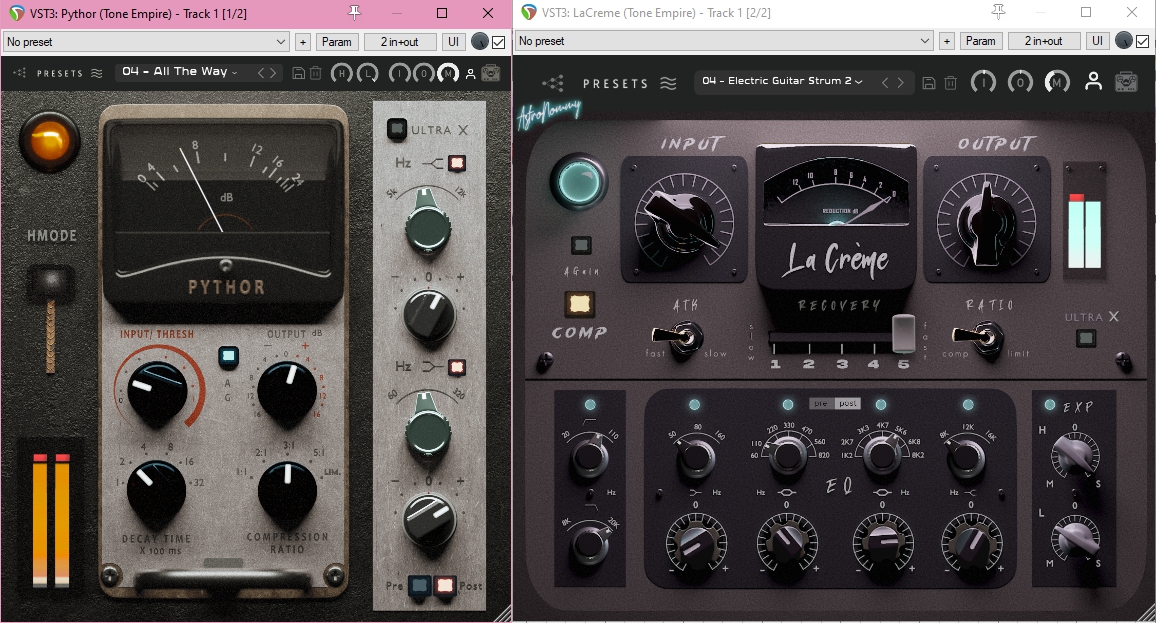The width and height of the screenshot is (1156, 623).
Task: Toggle the LaCreme AGAIN button
Action: coord(581,246)
